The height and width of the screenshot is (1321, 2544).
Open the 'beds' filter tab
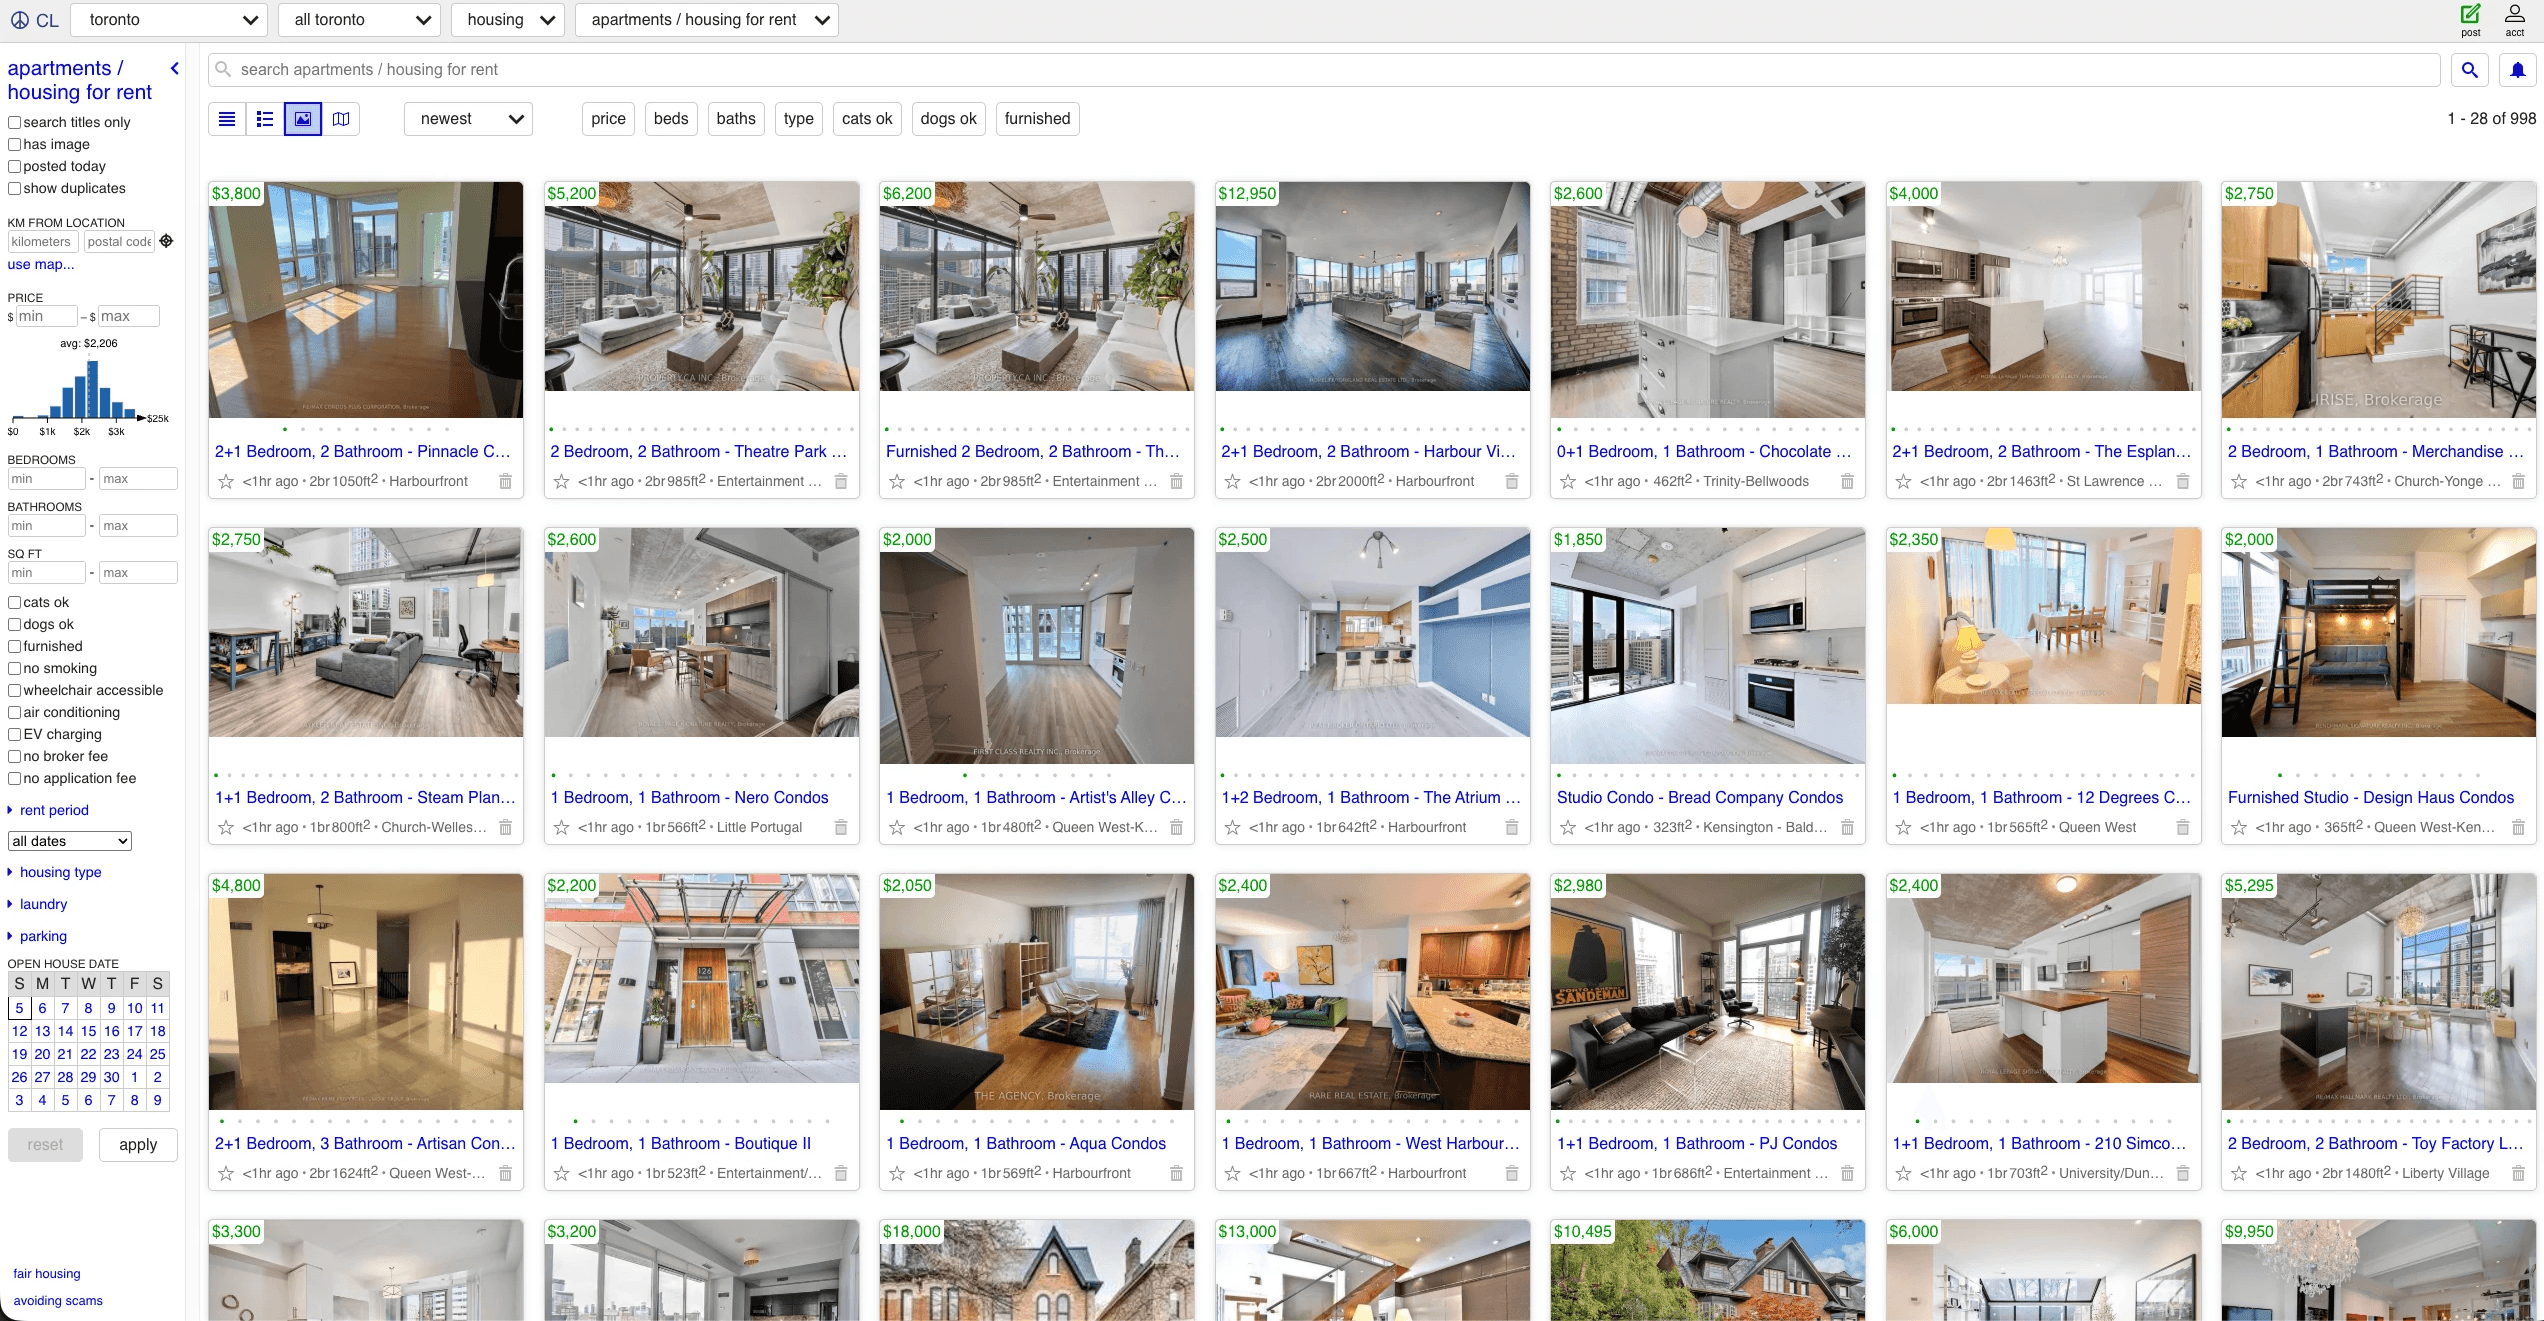670,119
